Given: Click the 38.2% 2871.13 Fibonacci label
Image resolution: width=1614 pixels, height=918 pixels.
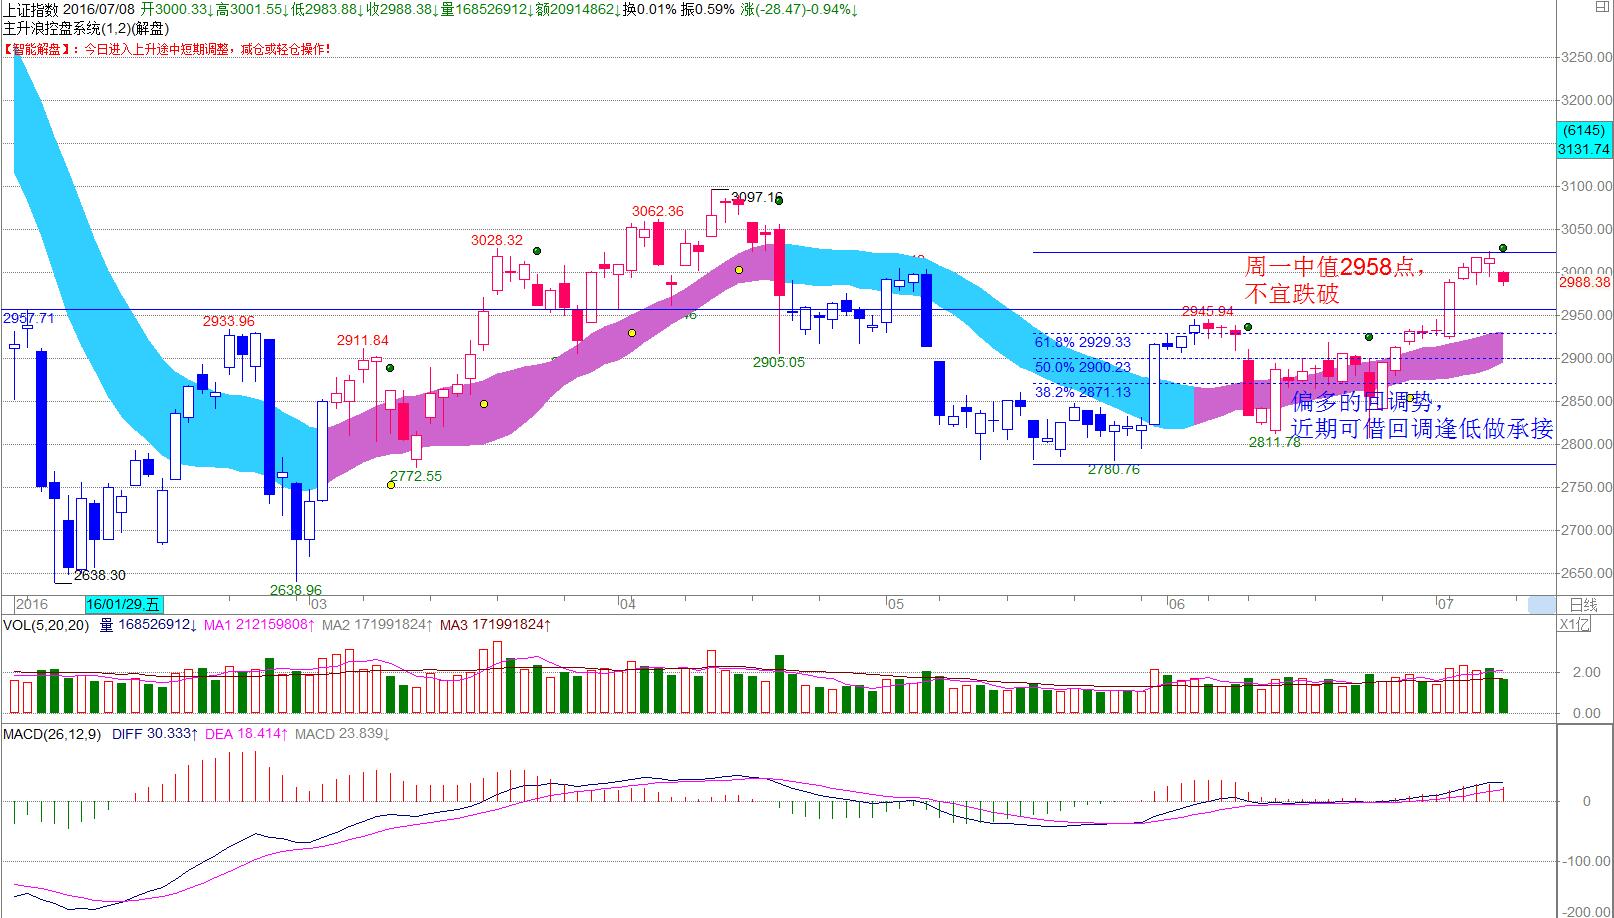Looking at the screenshot, I should click(x=1083, y=392).
